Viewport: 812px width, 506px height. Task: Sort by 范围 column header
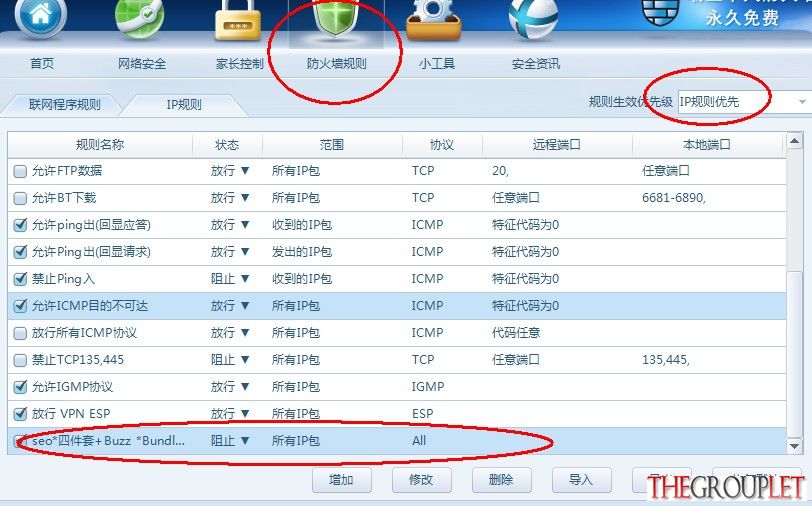tap(332, 144)
